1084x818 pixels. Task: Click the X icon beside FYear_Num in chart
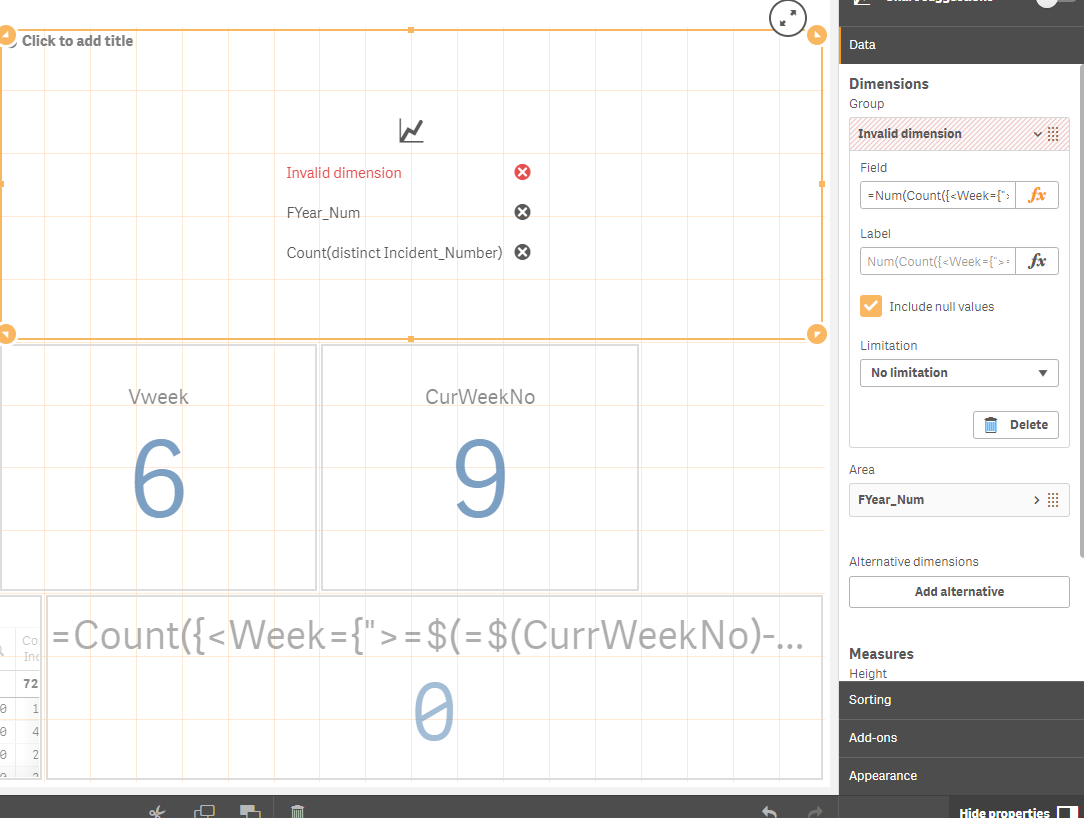[522, 212]
